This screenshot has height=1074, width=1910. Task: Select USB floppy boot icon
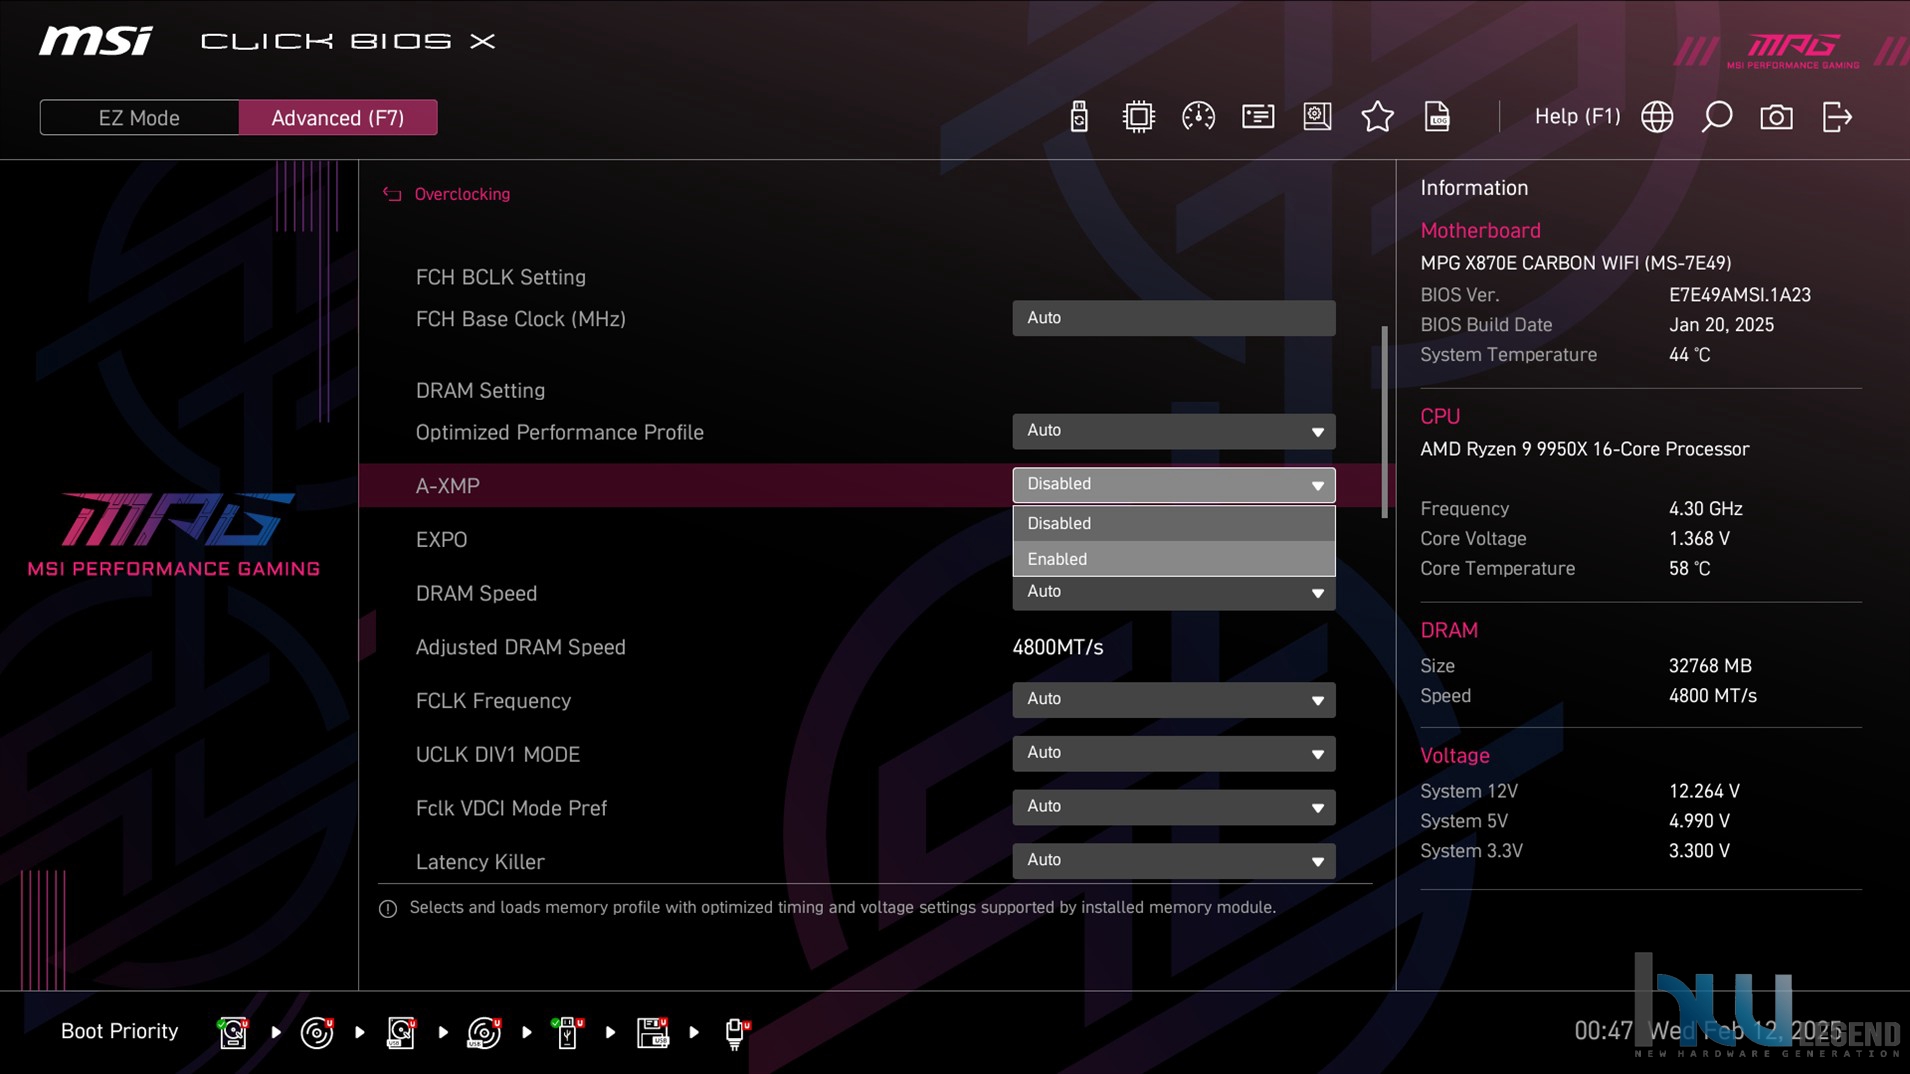click(x=652, y=1032)
